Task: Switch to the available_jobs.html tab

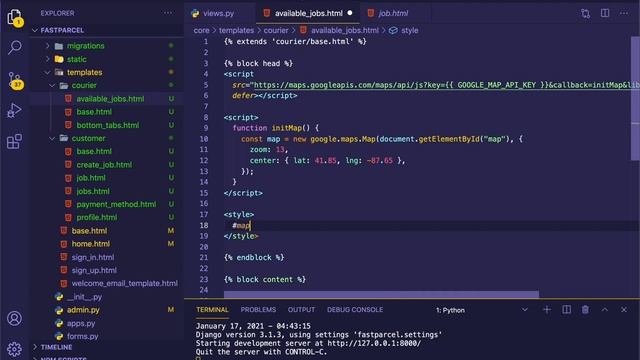Action: [308, 13]
